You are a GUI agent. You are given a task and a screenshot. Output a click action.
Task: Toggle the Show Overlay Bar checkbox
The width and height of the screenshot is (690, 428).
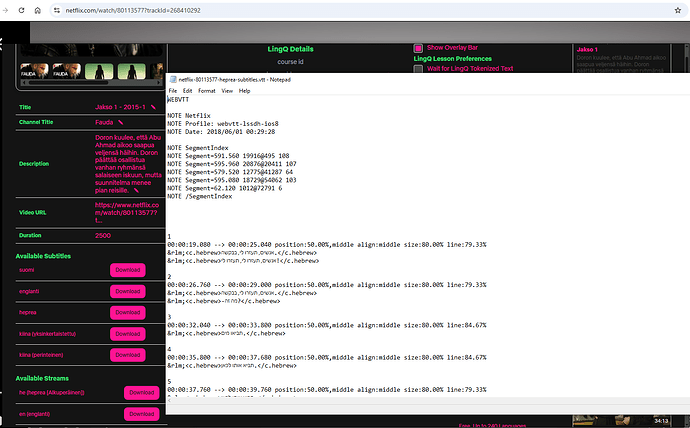point(418,48)
